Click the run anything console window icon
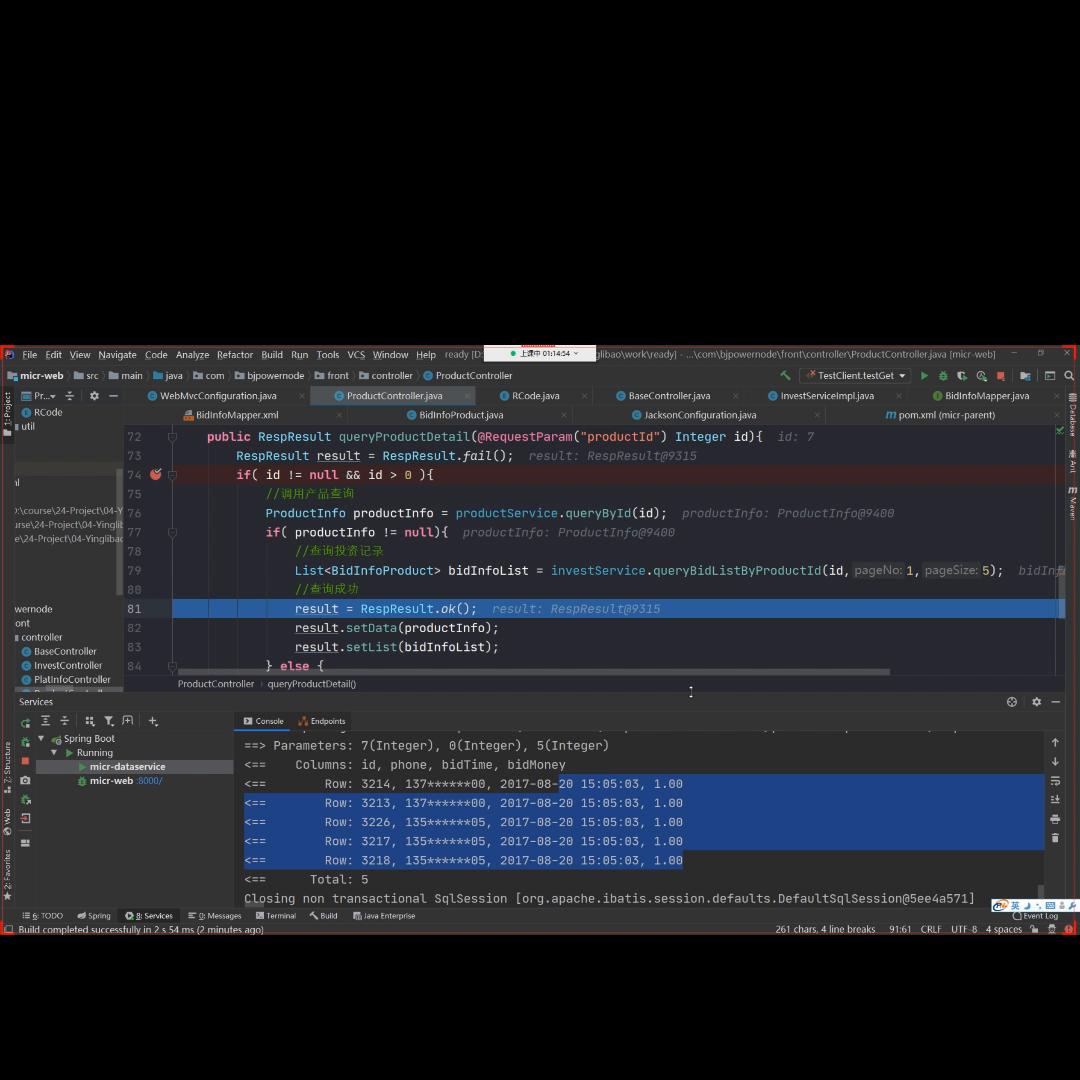 pyautogui.click(x=1050, y=375)
